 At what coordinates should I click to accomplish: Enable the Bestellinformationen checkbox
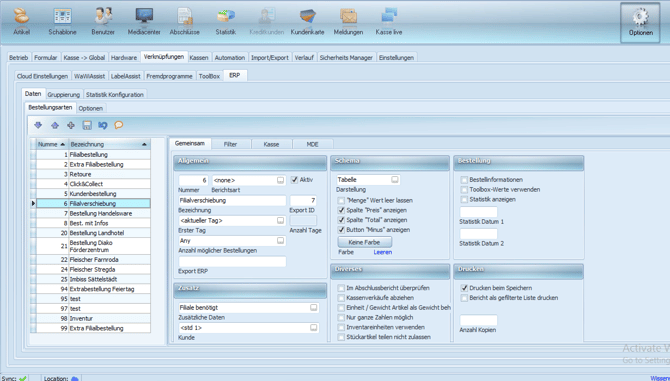click(464, 180)
